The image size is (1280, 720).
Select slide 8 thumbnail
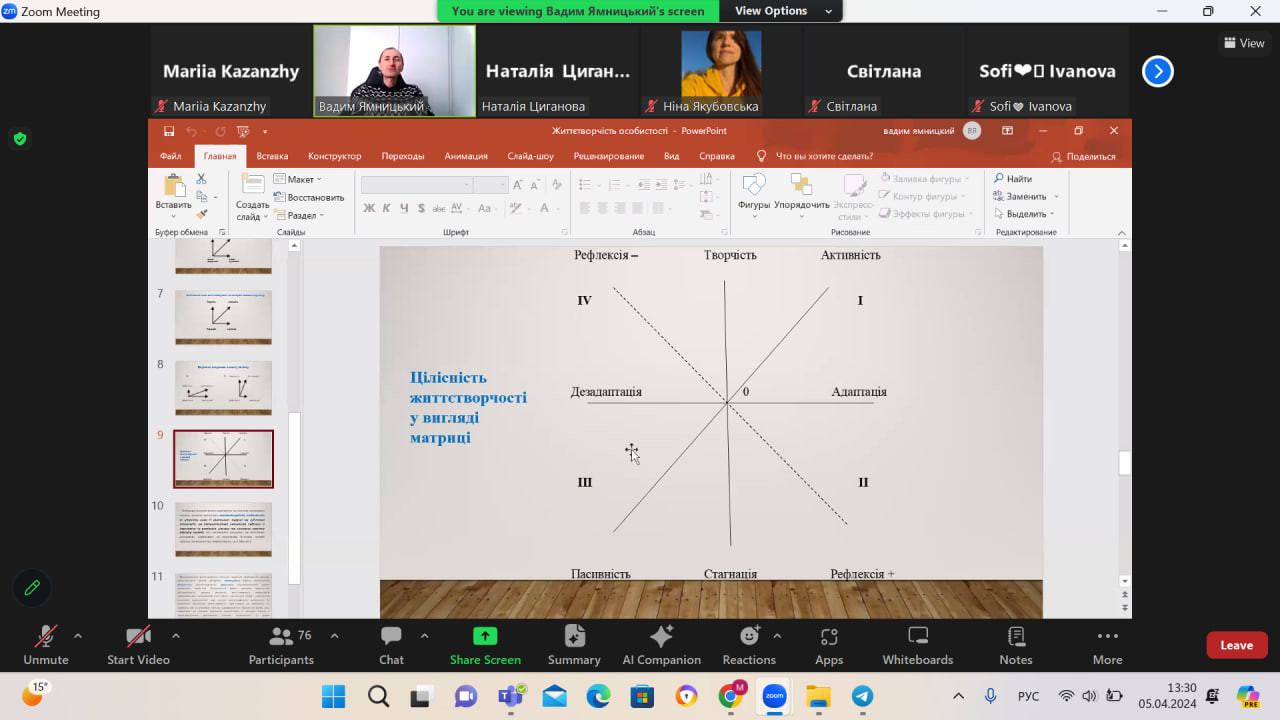[223, 388]
